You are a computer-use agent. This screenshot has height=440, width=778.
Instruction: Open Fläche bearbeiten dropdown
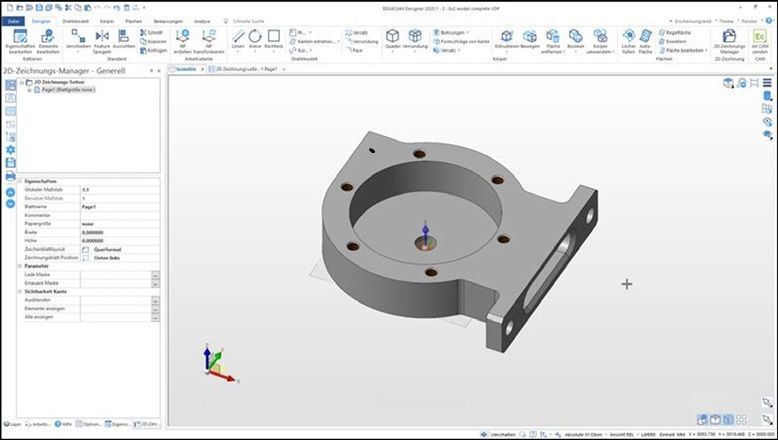click(x=683, y=51)
